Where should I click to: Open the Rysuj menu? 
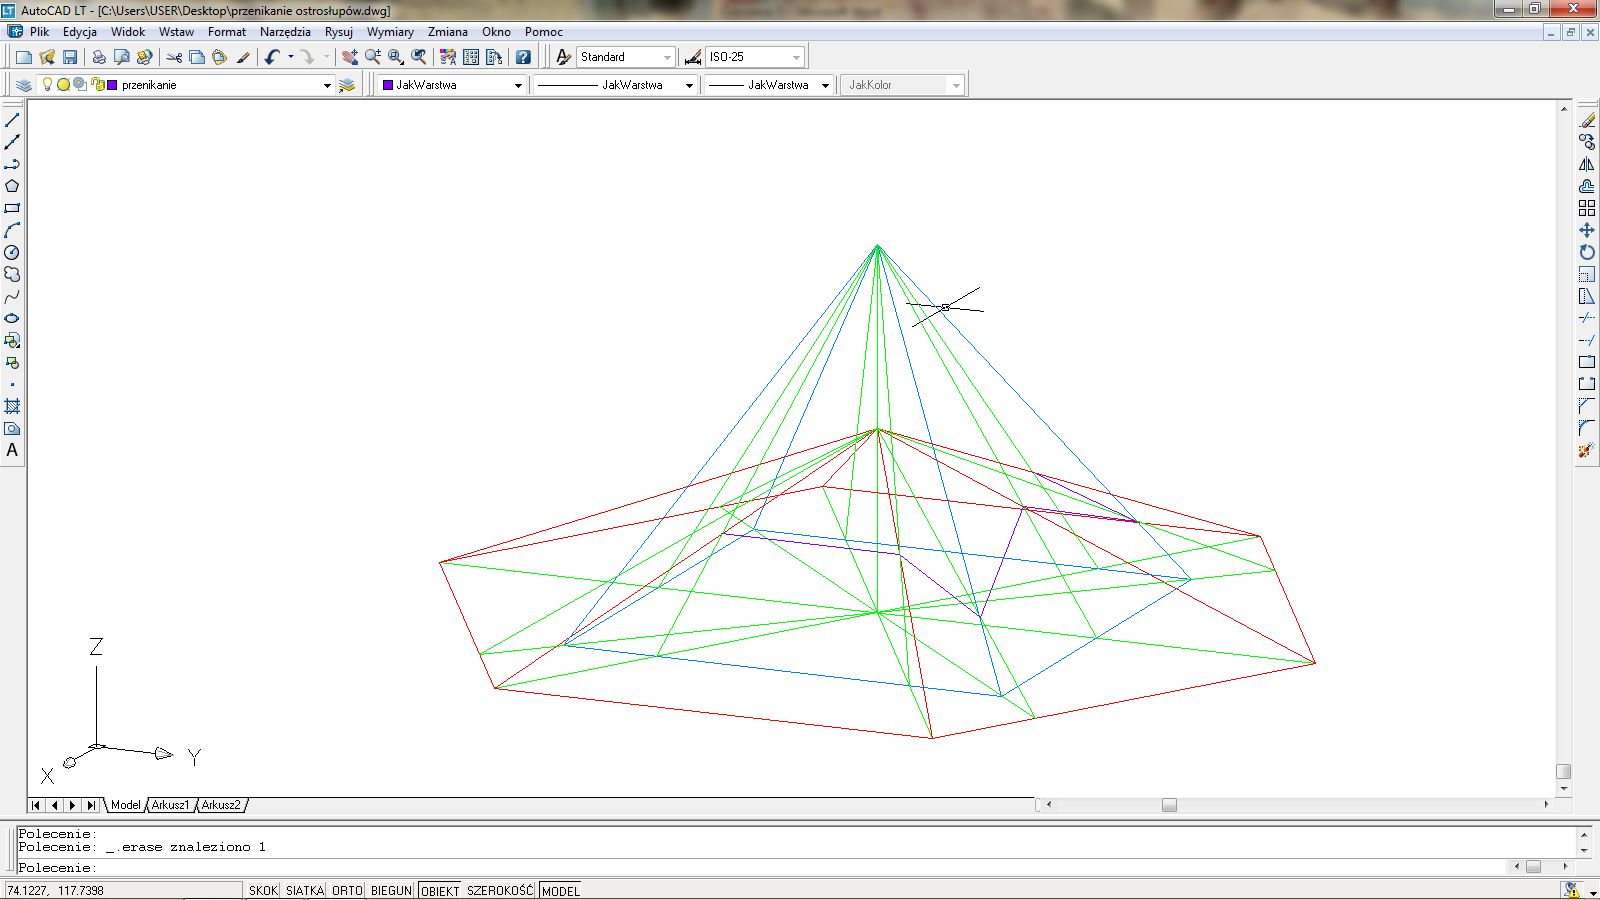[339, 32]
